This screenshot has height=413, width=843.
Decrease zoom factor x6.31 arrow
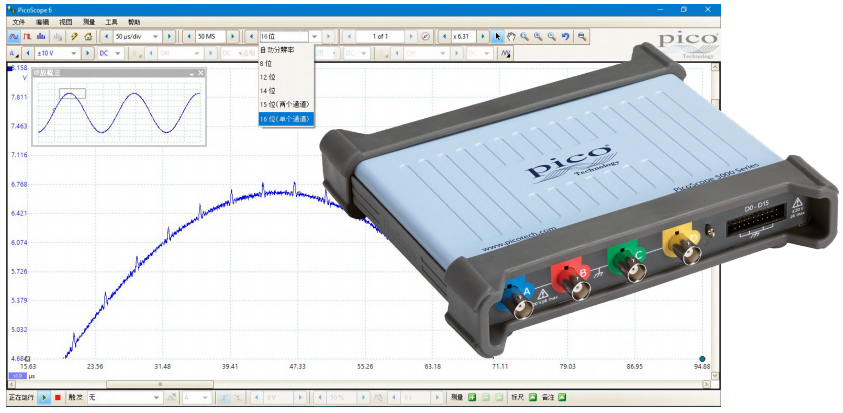pyautogui.click(x=444, y=37)
